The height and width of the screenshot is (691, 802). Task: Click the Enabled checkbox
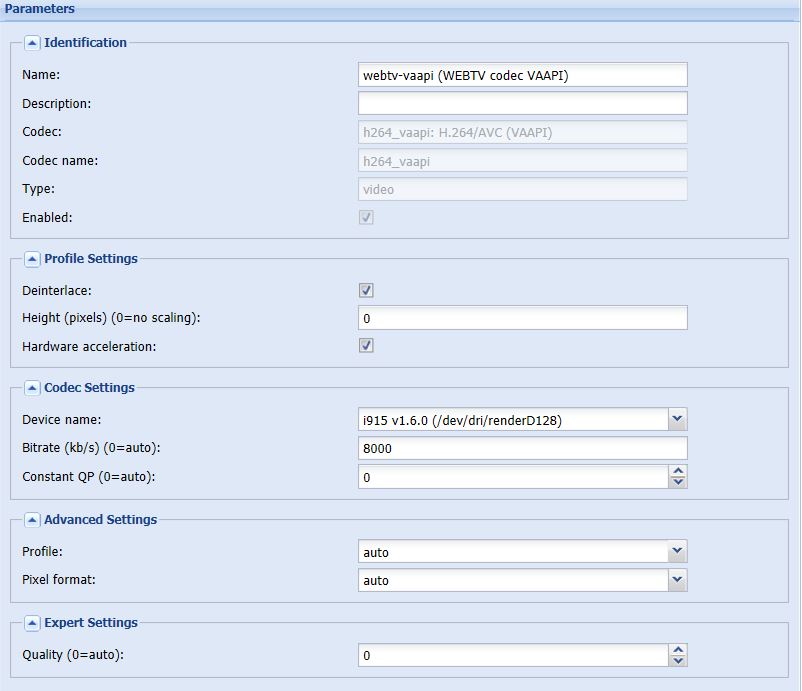click(366, 217)
